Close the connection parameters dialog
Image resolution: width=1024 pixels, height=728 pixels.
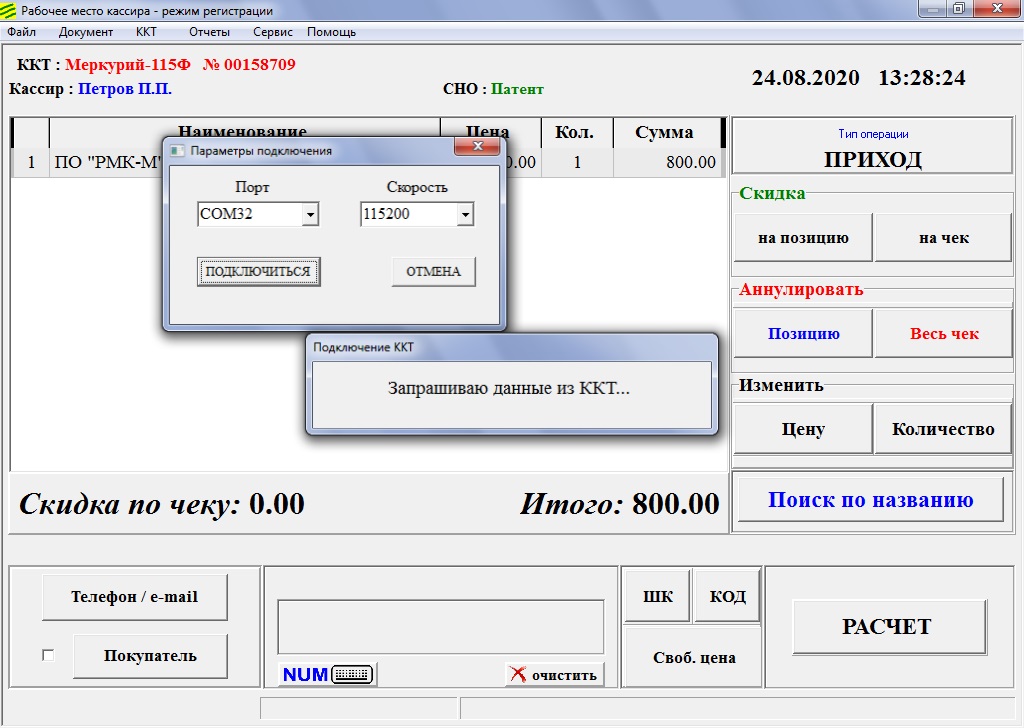tap(476, 148)
